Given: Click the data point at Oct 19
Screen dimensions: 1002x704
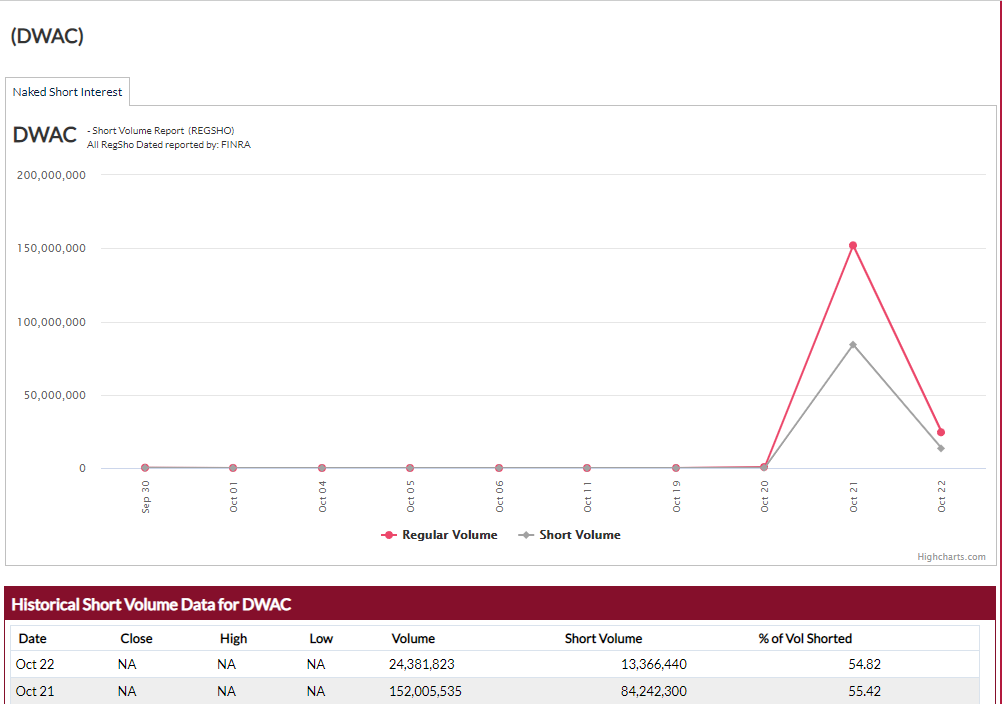Looking at the screenshot, I should click(x=676, y=468).
